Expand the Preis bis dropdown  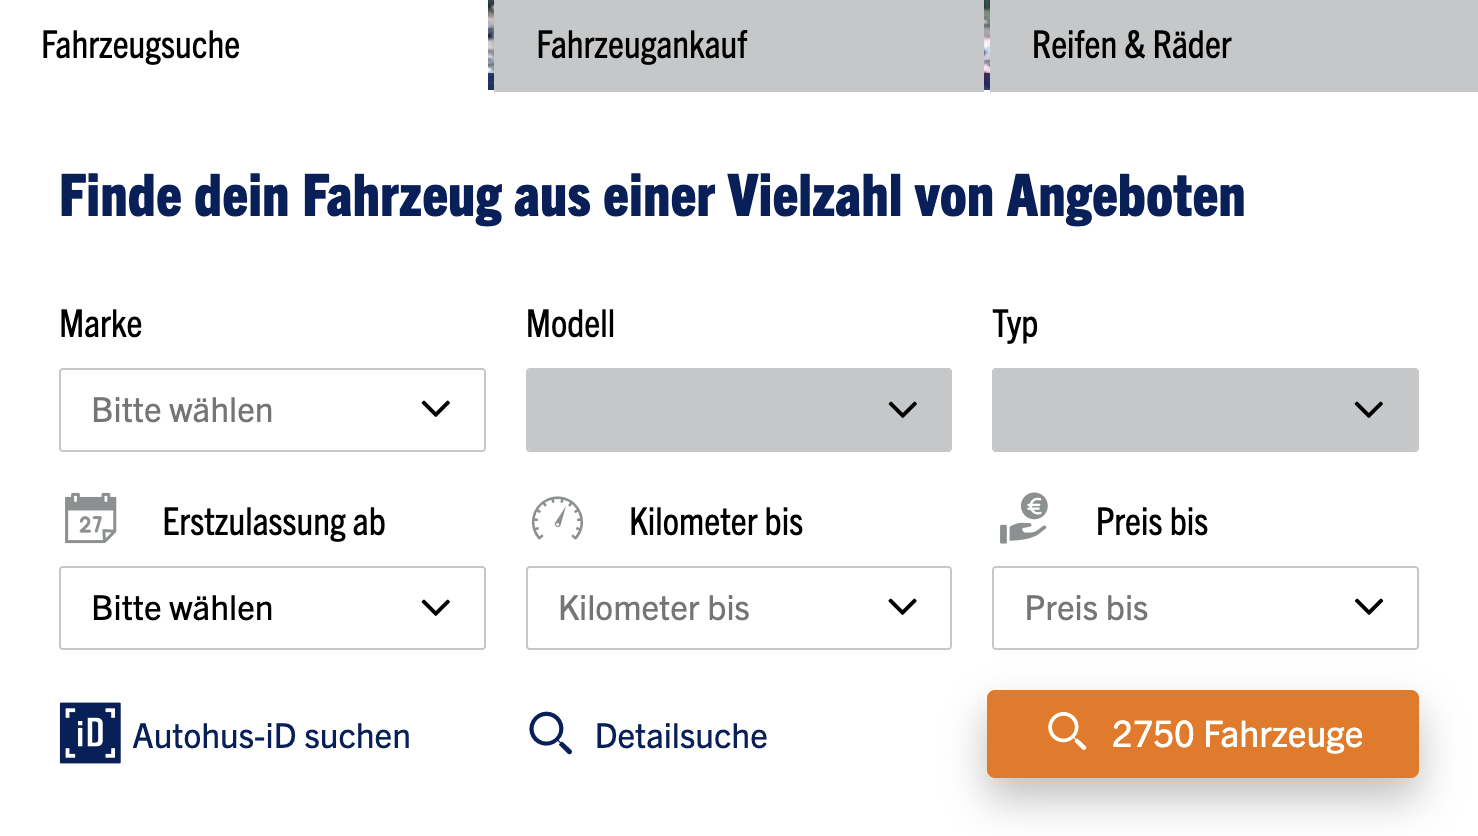pyautogui.click(x=1205, y=608)
